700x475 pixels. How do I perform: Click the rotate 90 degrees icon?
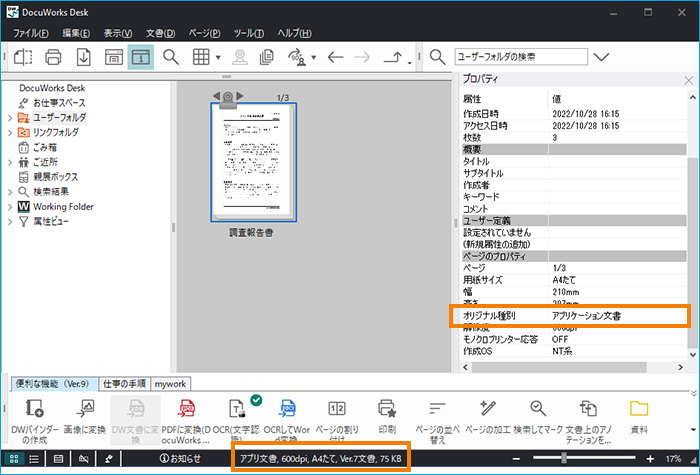pos(298,57)
